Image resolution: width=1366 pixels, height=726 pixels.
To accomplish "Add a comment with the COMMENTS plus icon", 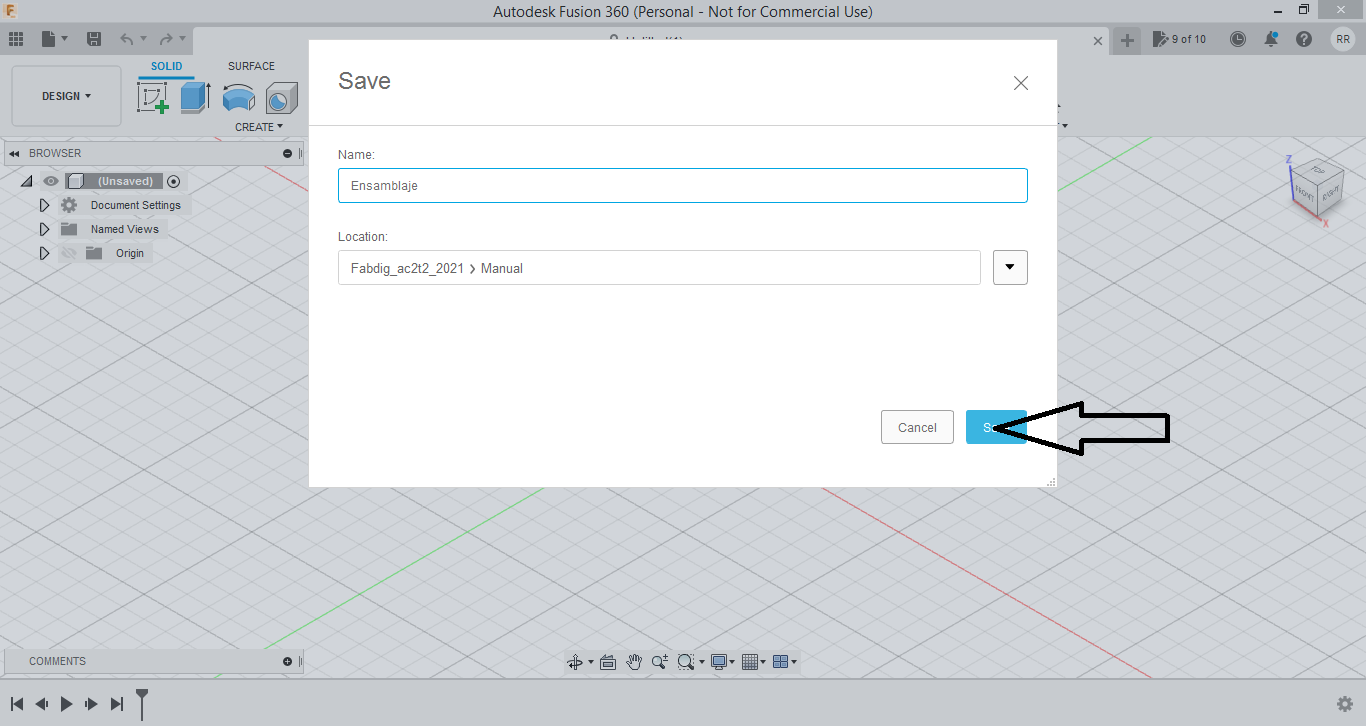I will tap(288, 661).
